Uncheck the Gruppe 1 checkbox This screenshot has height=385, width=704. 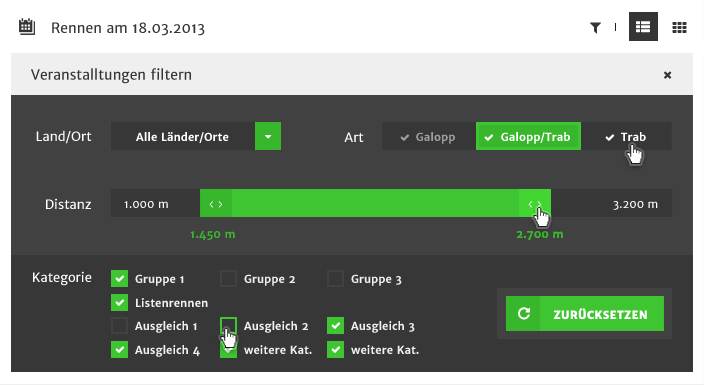click(119, 279)
